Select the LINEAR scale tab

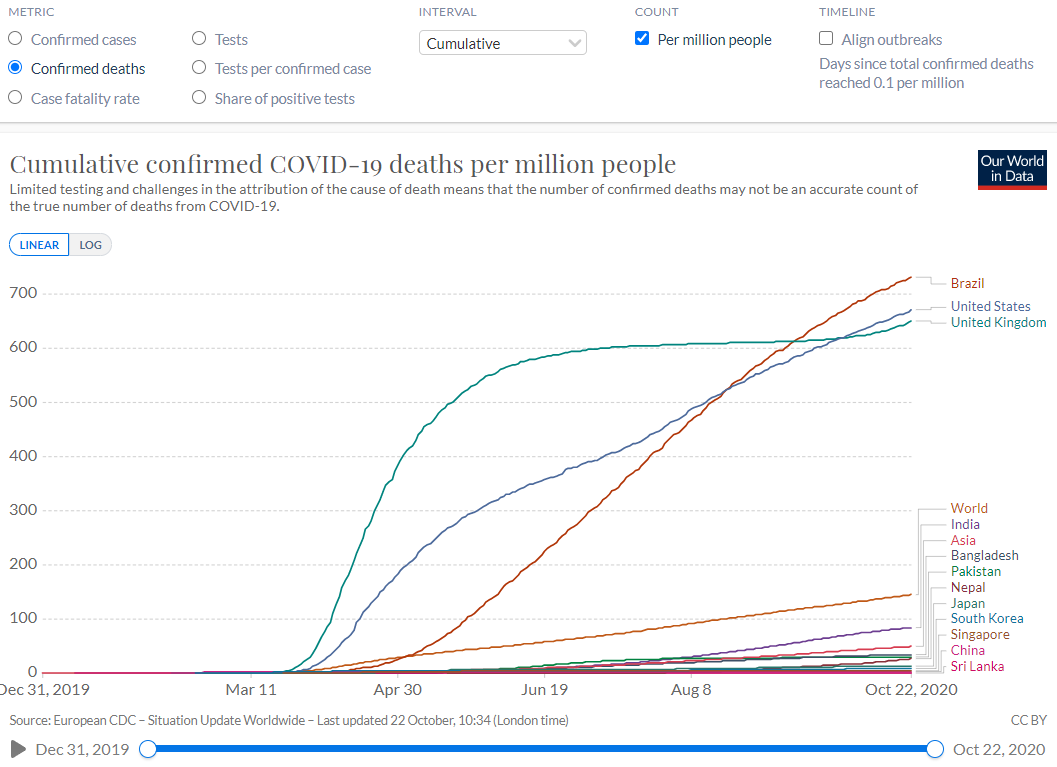(x=39, y=245)
